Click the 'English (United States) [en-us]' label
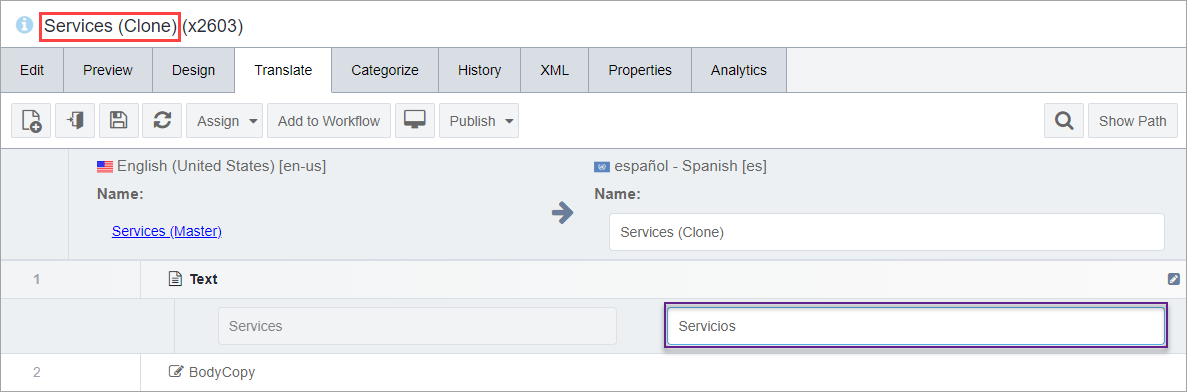The width and height of the screenshot is (1187, 392). tap(221, 167)
